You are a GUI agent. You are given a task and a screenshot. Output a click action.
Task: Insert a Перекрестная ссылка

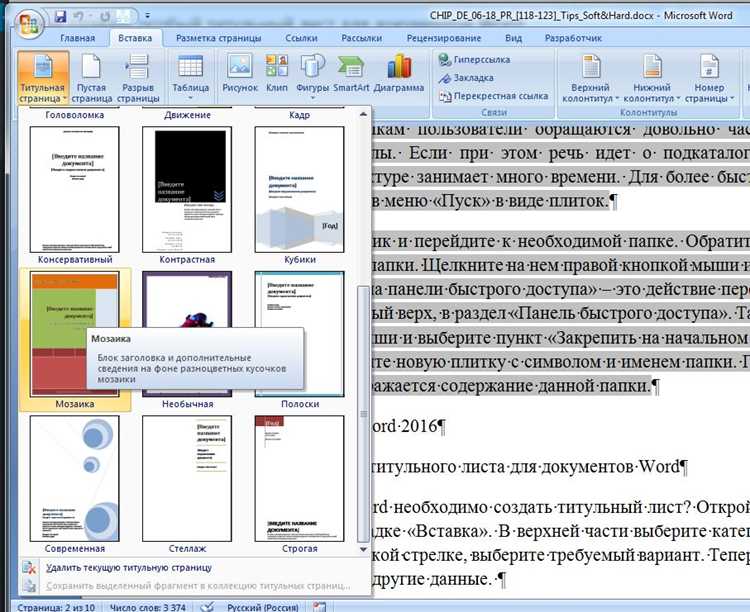tap(494, 96)
